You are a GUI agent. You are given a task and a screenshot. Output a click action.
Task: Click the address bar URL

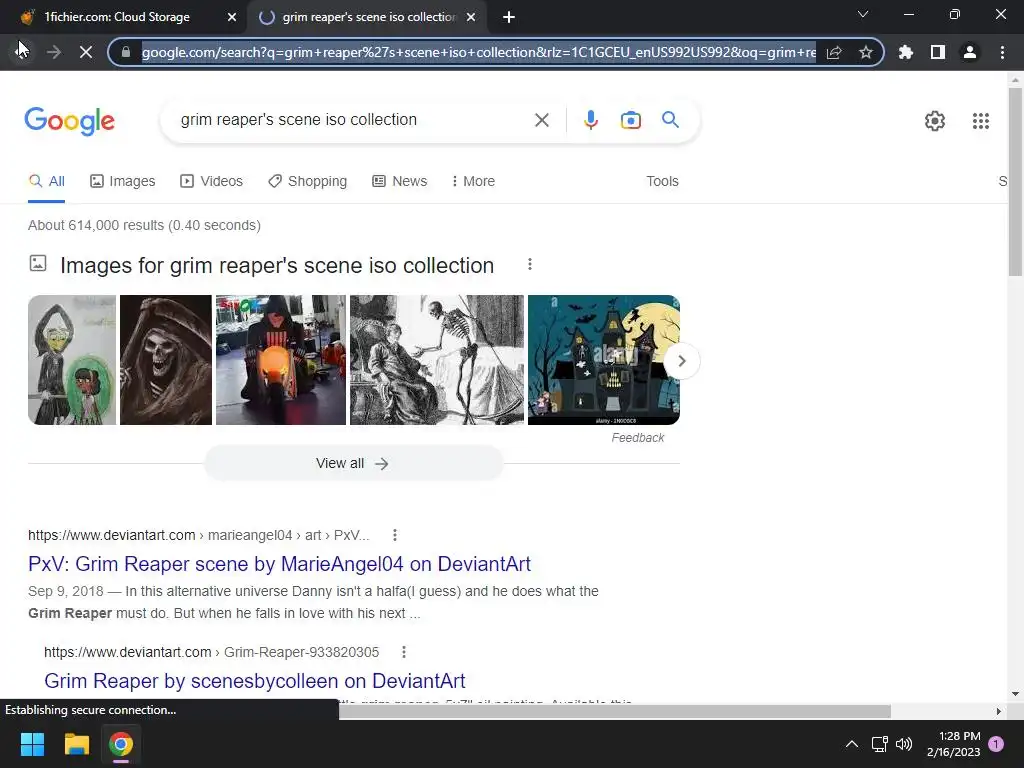coord(478,52)
